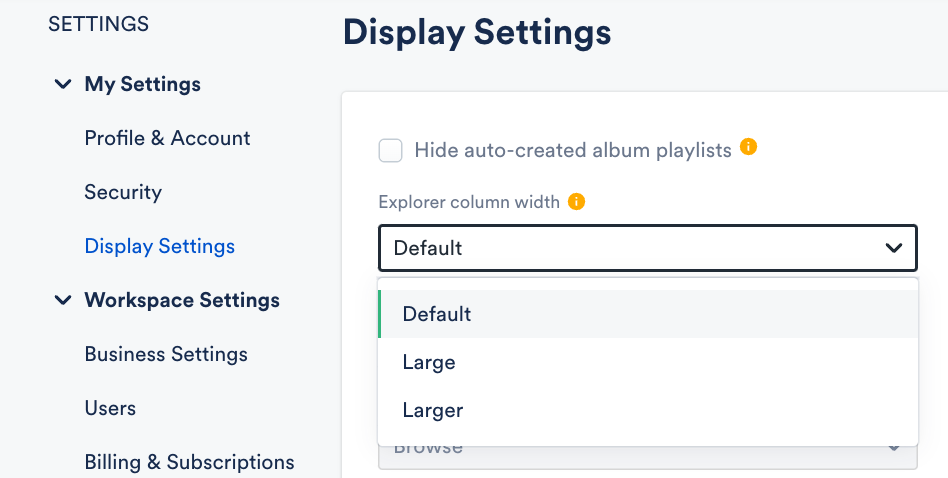Click the My Settings heading
948x478 pixels.
coord(142,84)
